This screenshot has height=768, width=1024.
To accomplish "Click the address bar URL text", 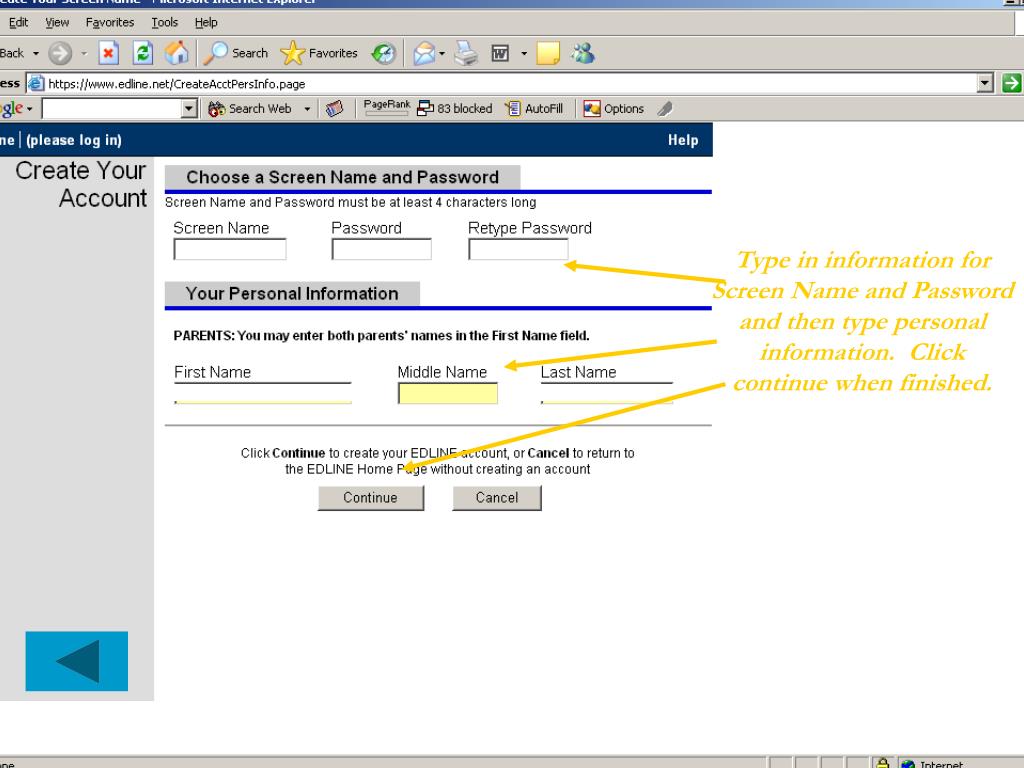I will point(176,84).
